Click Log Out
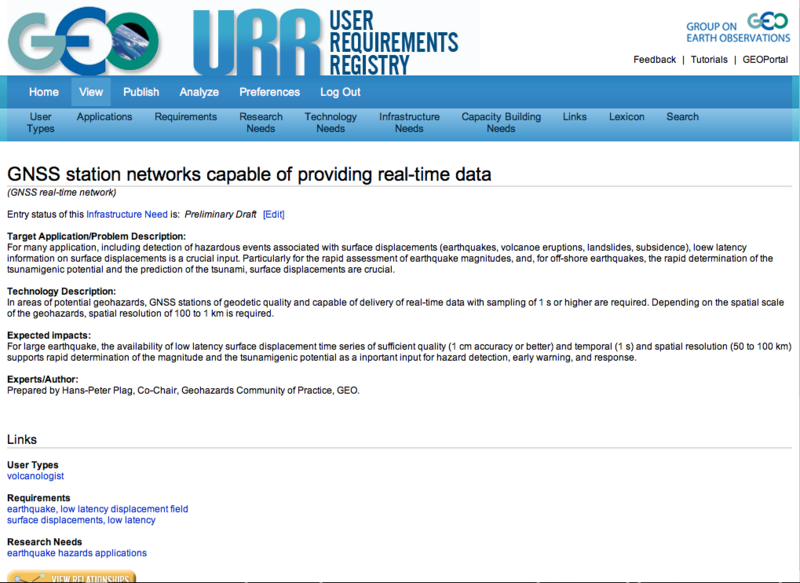 pos(340,92)
